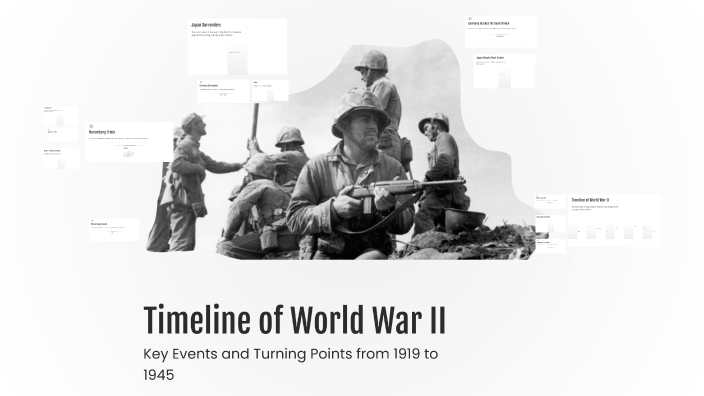Open the Japan Surrenders slide thumbnail
The image size is (704, 396).
[x=237, y=47]
